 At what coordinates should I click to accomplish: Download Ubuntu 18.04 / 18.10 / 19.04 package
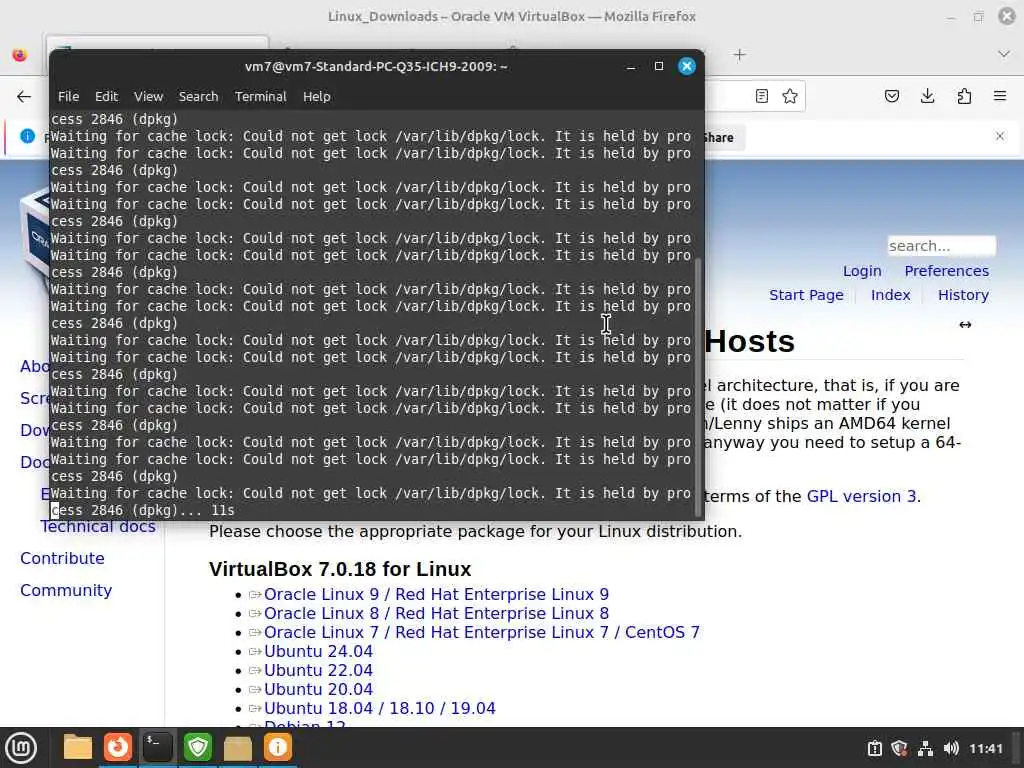[379, 708]
